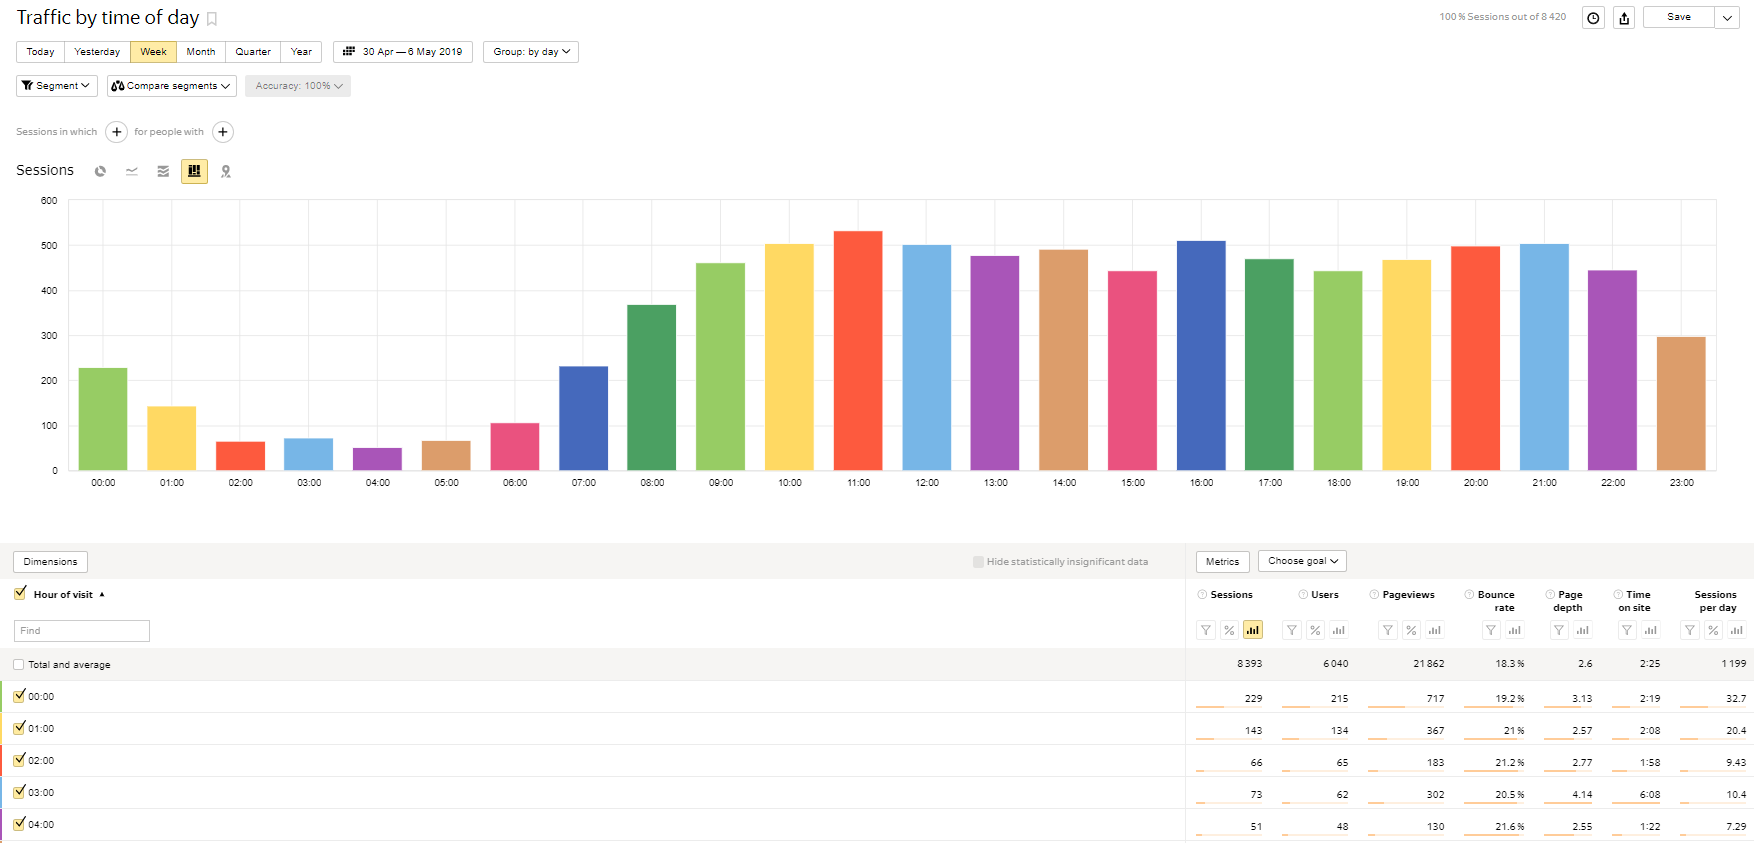The width and height of the screenshot is (1754, 843).
Task: Bookmark the Traffic by time of day report
Action: [x=212, y=19]
